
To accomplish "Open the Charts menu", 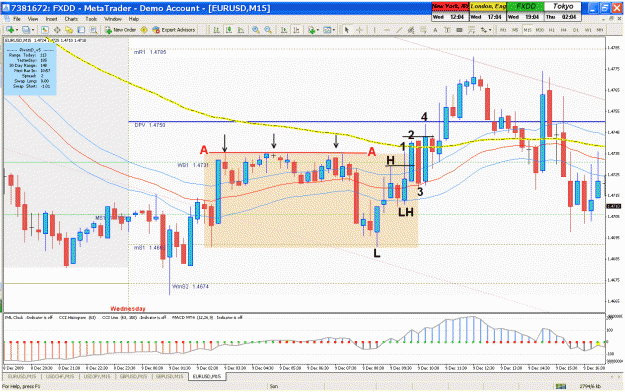I will pyautogui.click(x=71, y=19).
